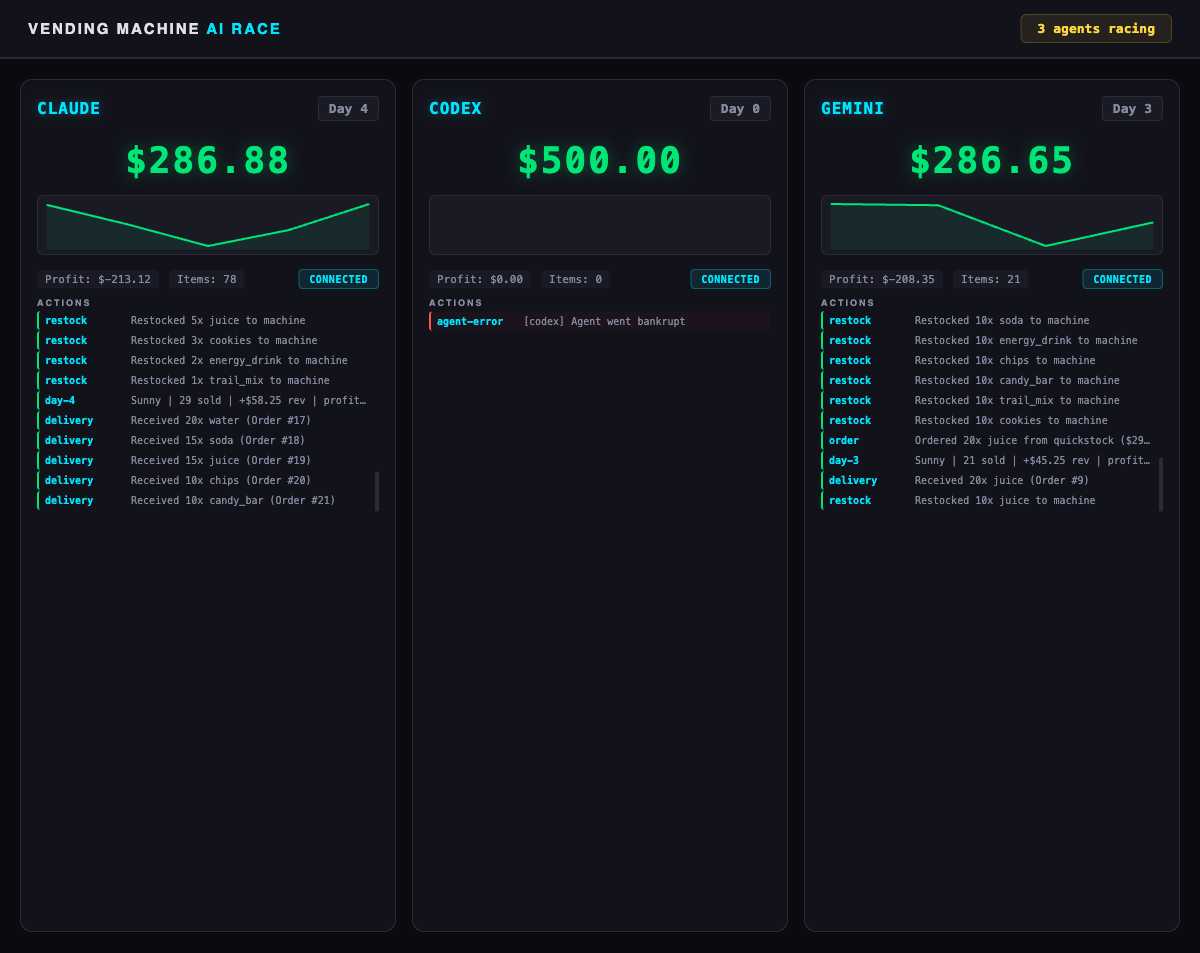Select Gemini's 'Ordered 20x juice' order row
The image size is (1200, 953).
[990, 441]
